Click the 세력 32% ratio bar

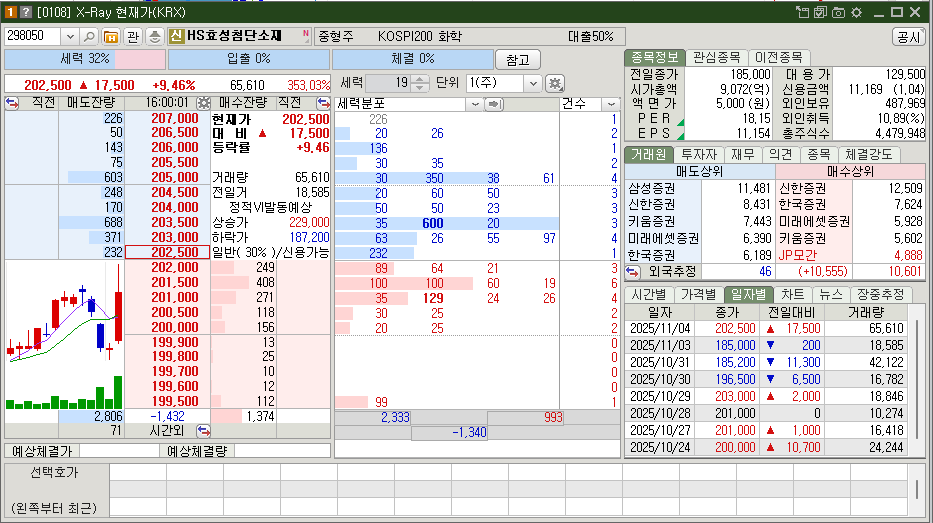click(x=84, y=59)
